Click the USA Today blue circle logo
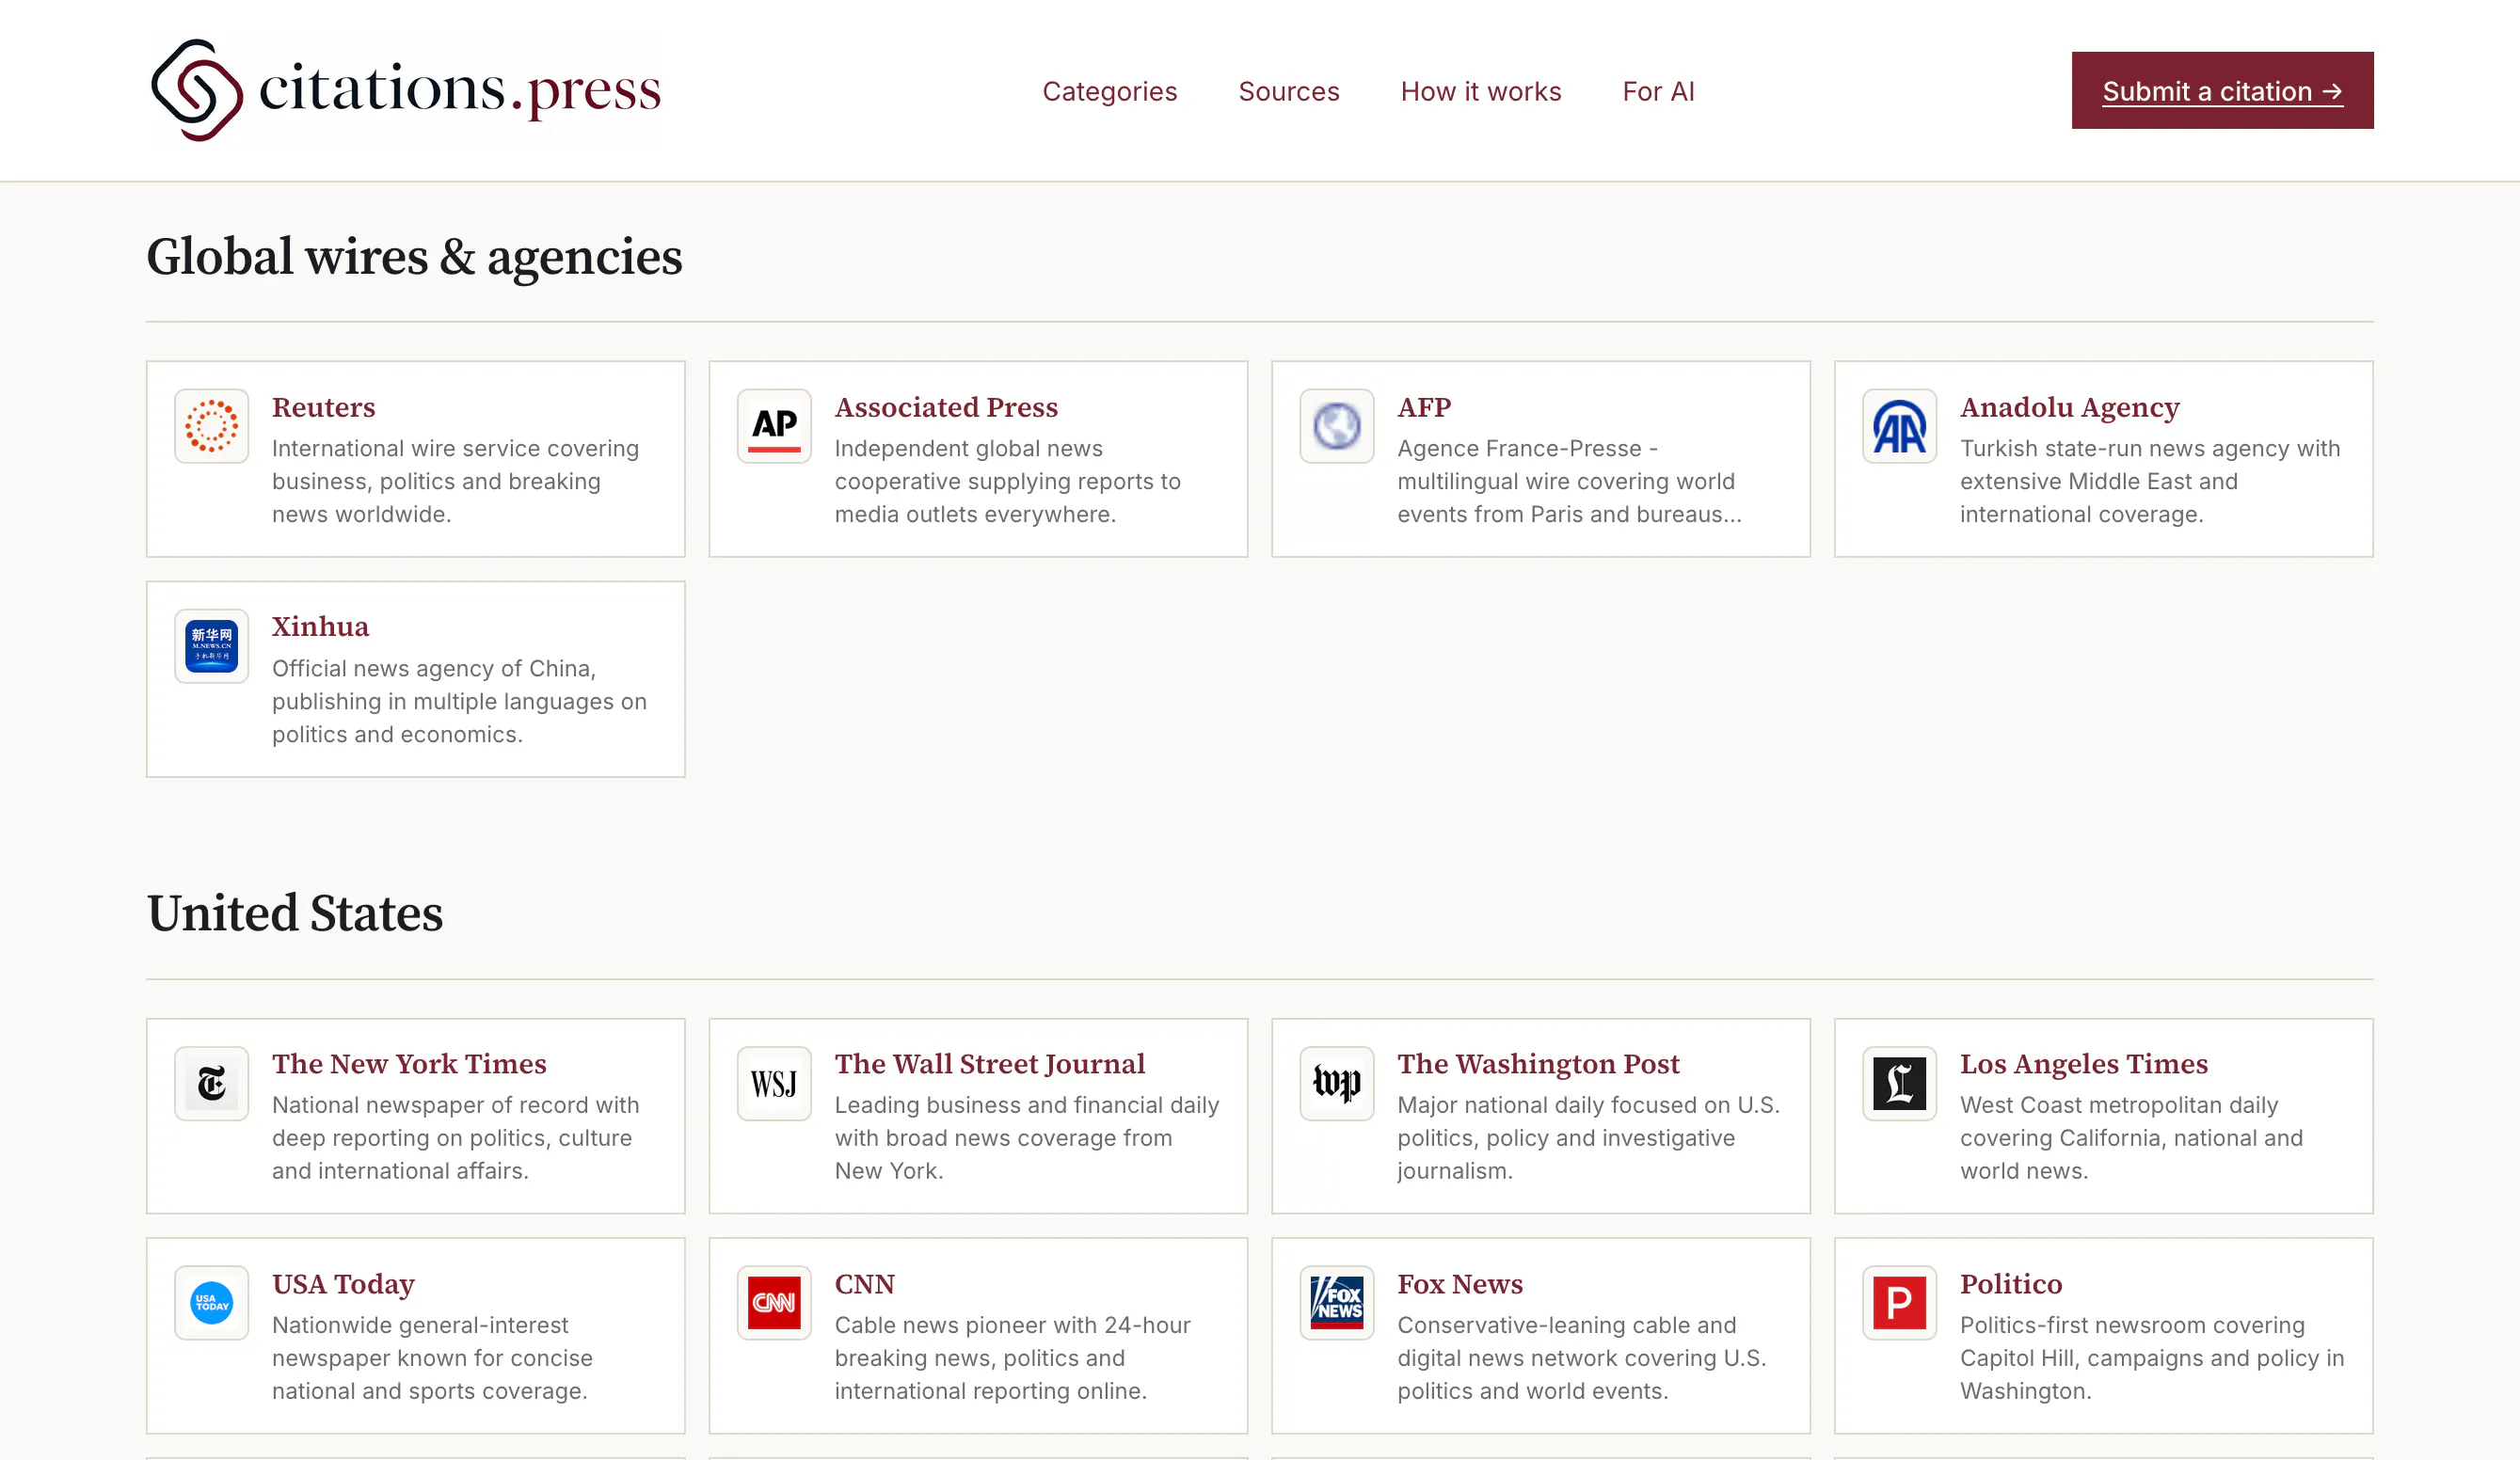Screen dimensions: 2520x1460 [211, 1303]
